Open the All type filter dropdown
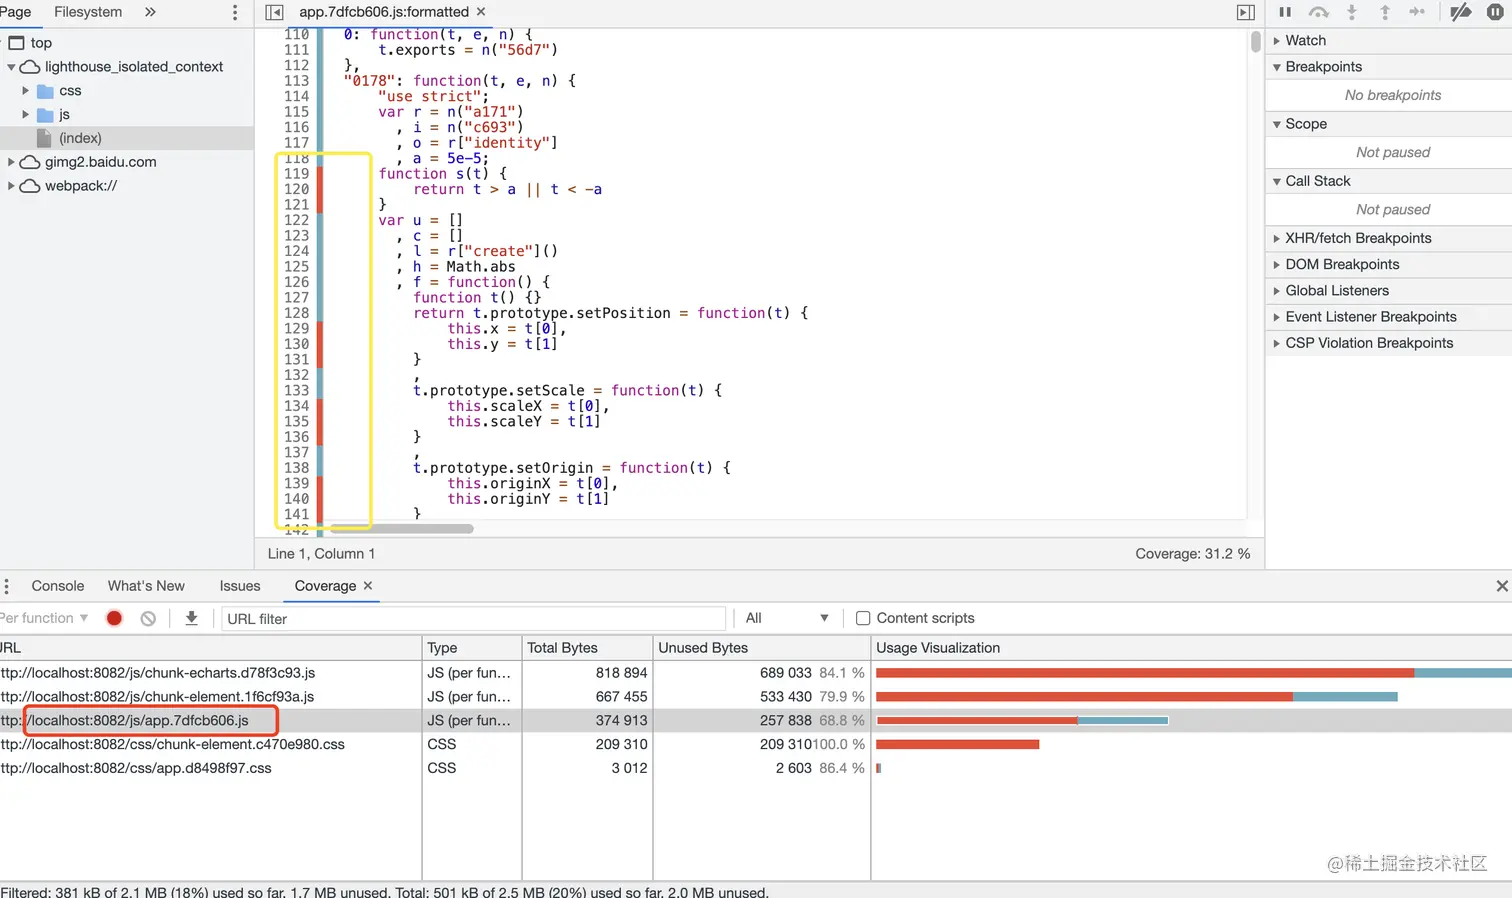The height and width of the screenshot is (898, 1512). [x=787, y=618]
